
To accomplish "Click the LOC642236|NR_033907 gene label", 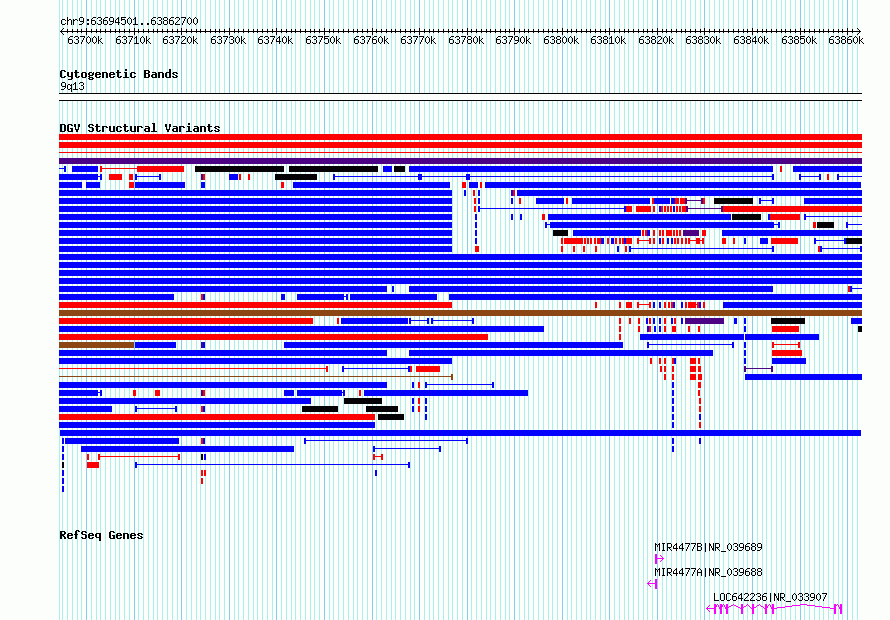I will (x=770, y=597).
